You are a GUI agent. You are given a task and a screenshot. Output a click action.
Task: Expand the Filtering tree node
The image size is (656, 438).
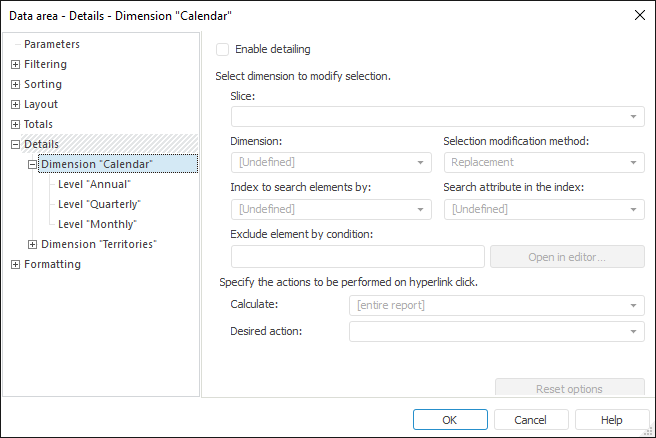[15, 65]
